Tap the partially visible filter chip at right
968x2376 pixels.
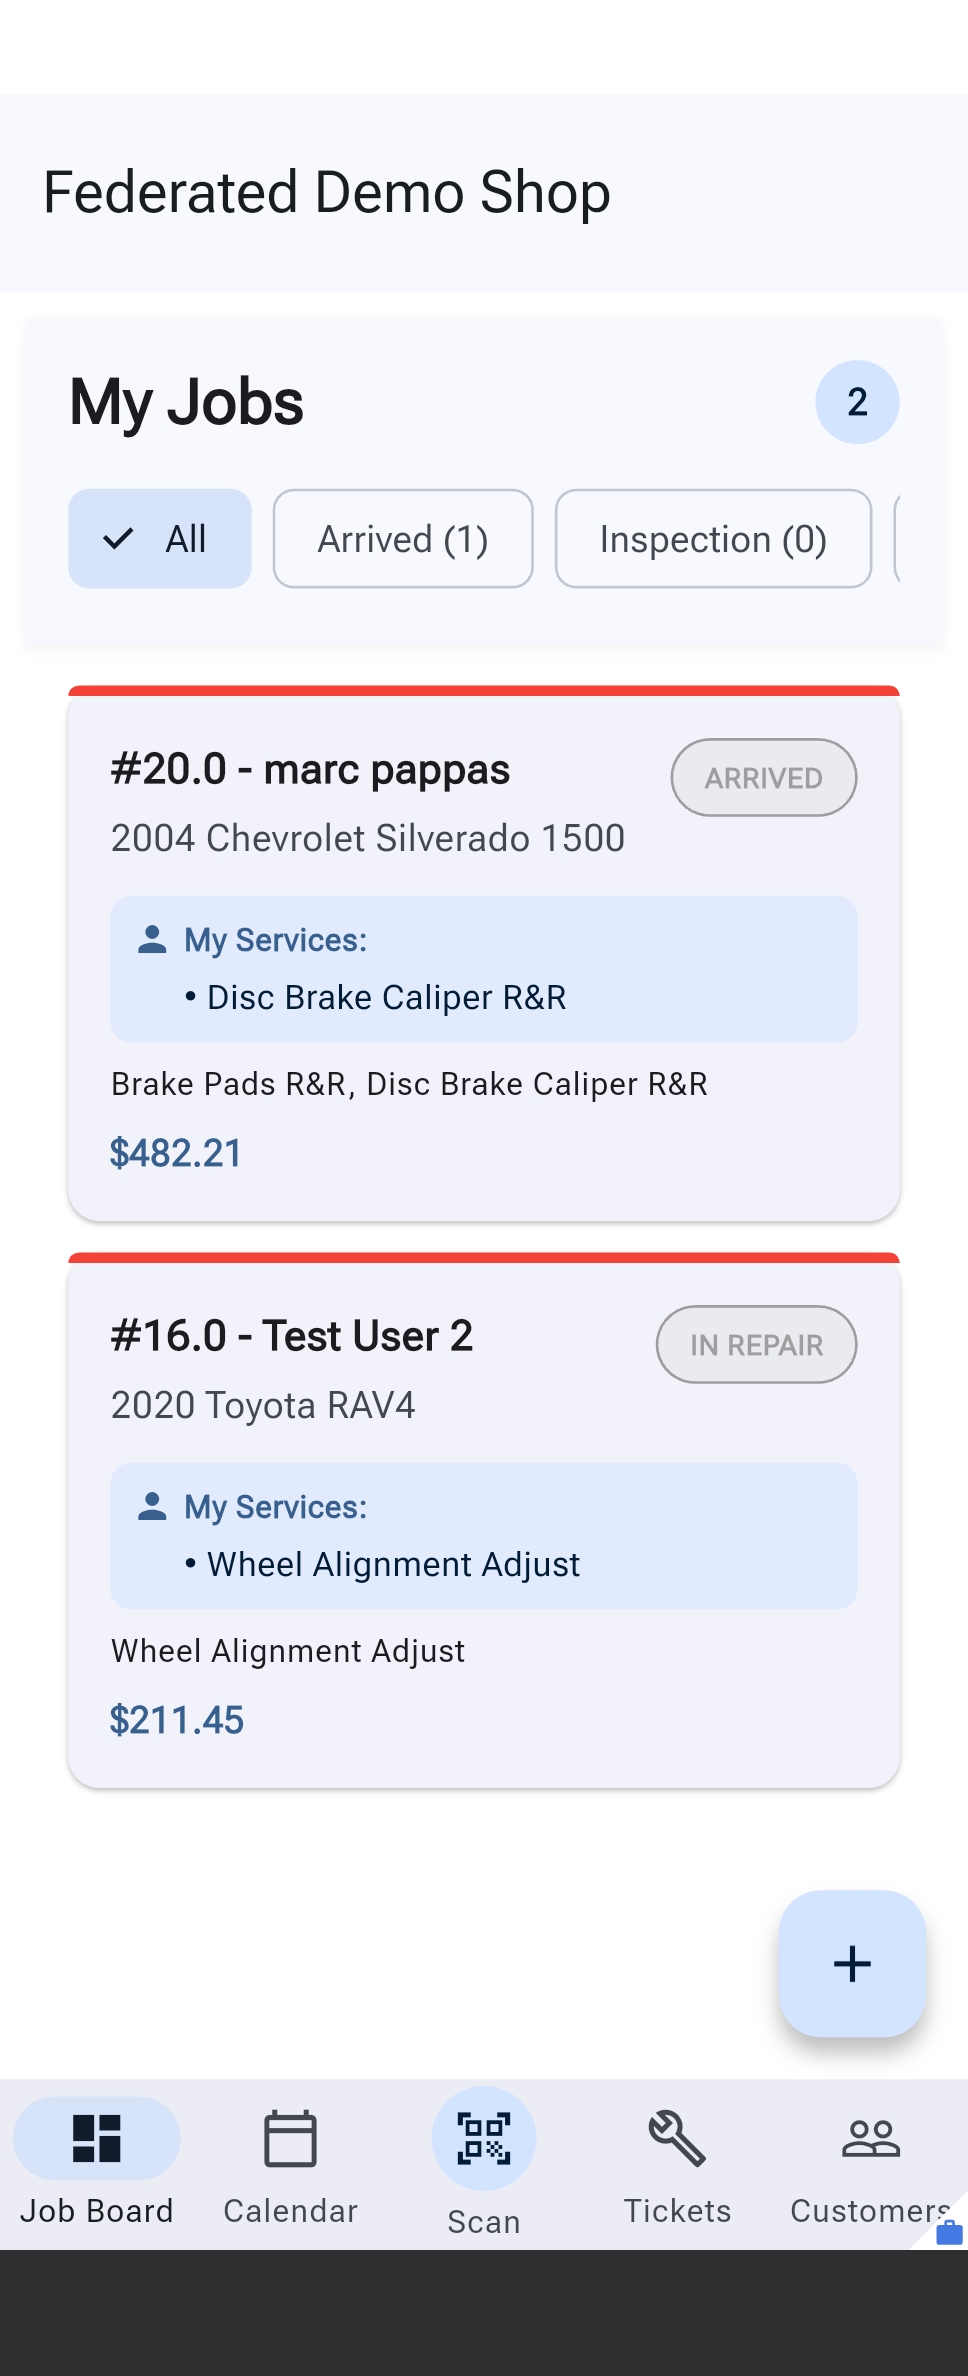[x=897, y=539]
